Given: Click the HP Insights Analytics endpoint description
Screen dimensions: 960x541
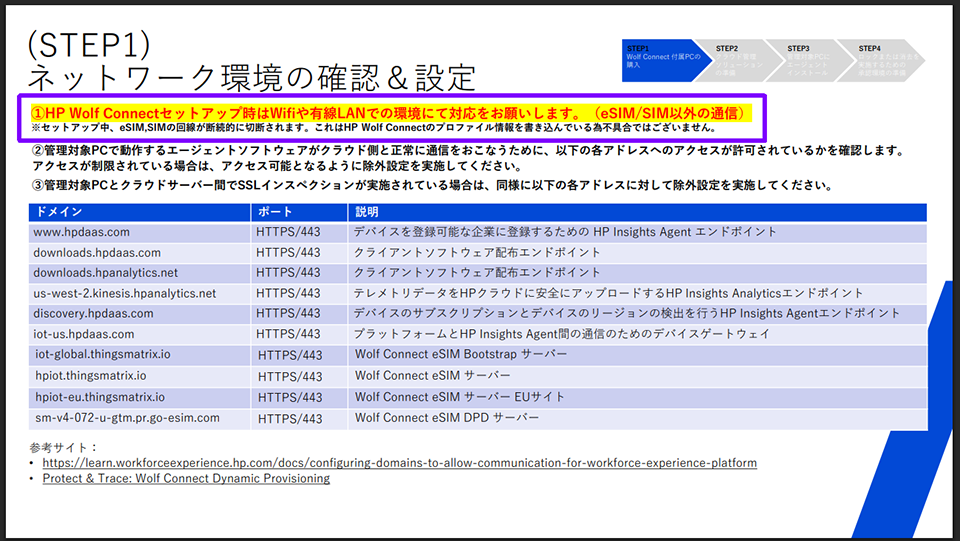Looking at the screenshot, I should (x=608, y=293).
